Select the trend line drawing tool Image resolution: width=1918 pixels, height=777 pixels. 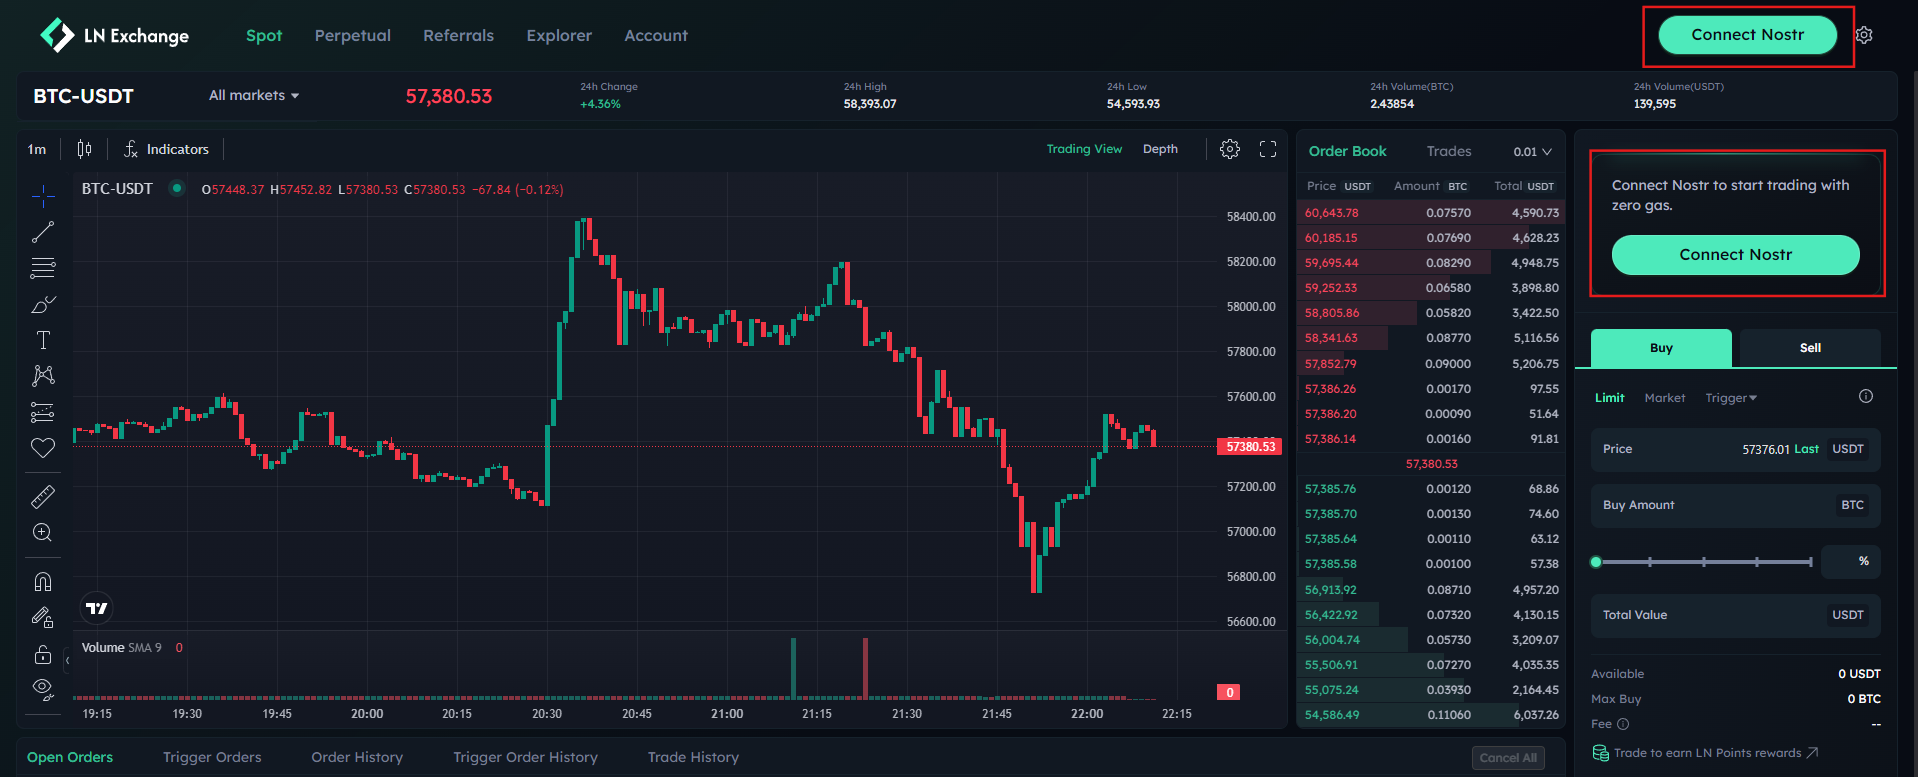click(x=43, y=232)
